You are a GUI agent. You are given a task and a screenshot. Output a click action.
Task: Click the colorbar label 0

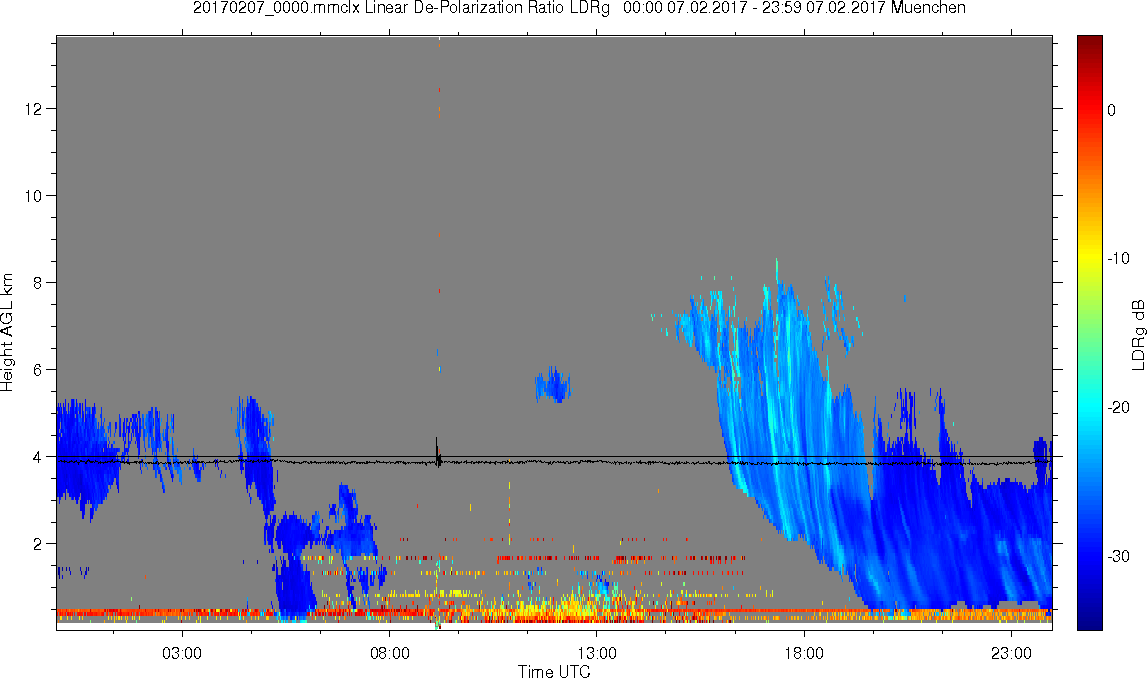[x=1112, y=110]
